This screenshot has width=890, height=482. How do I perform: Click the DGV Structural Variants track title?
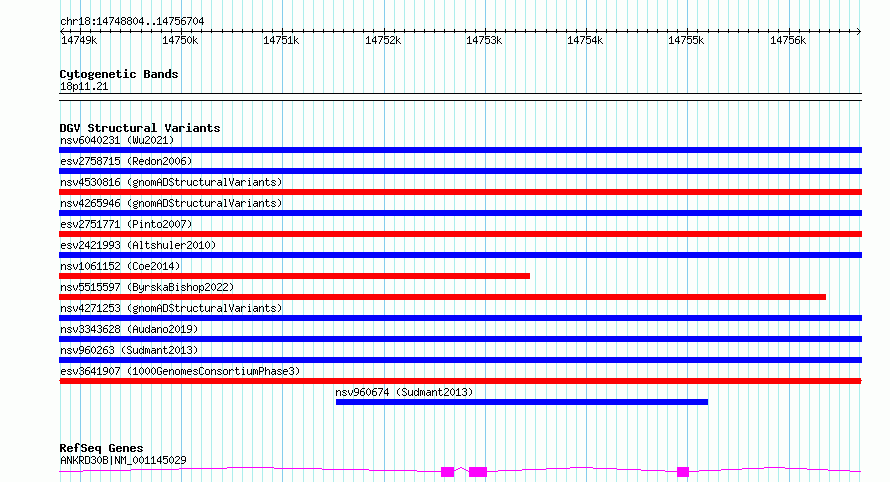tap(140, 128)
